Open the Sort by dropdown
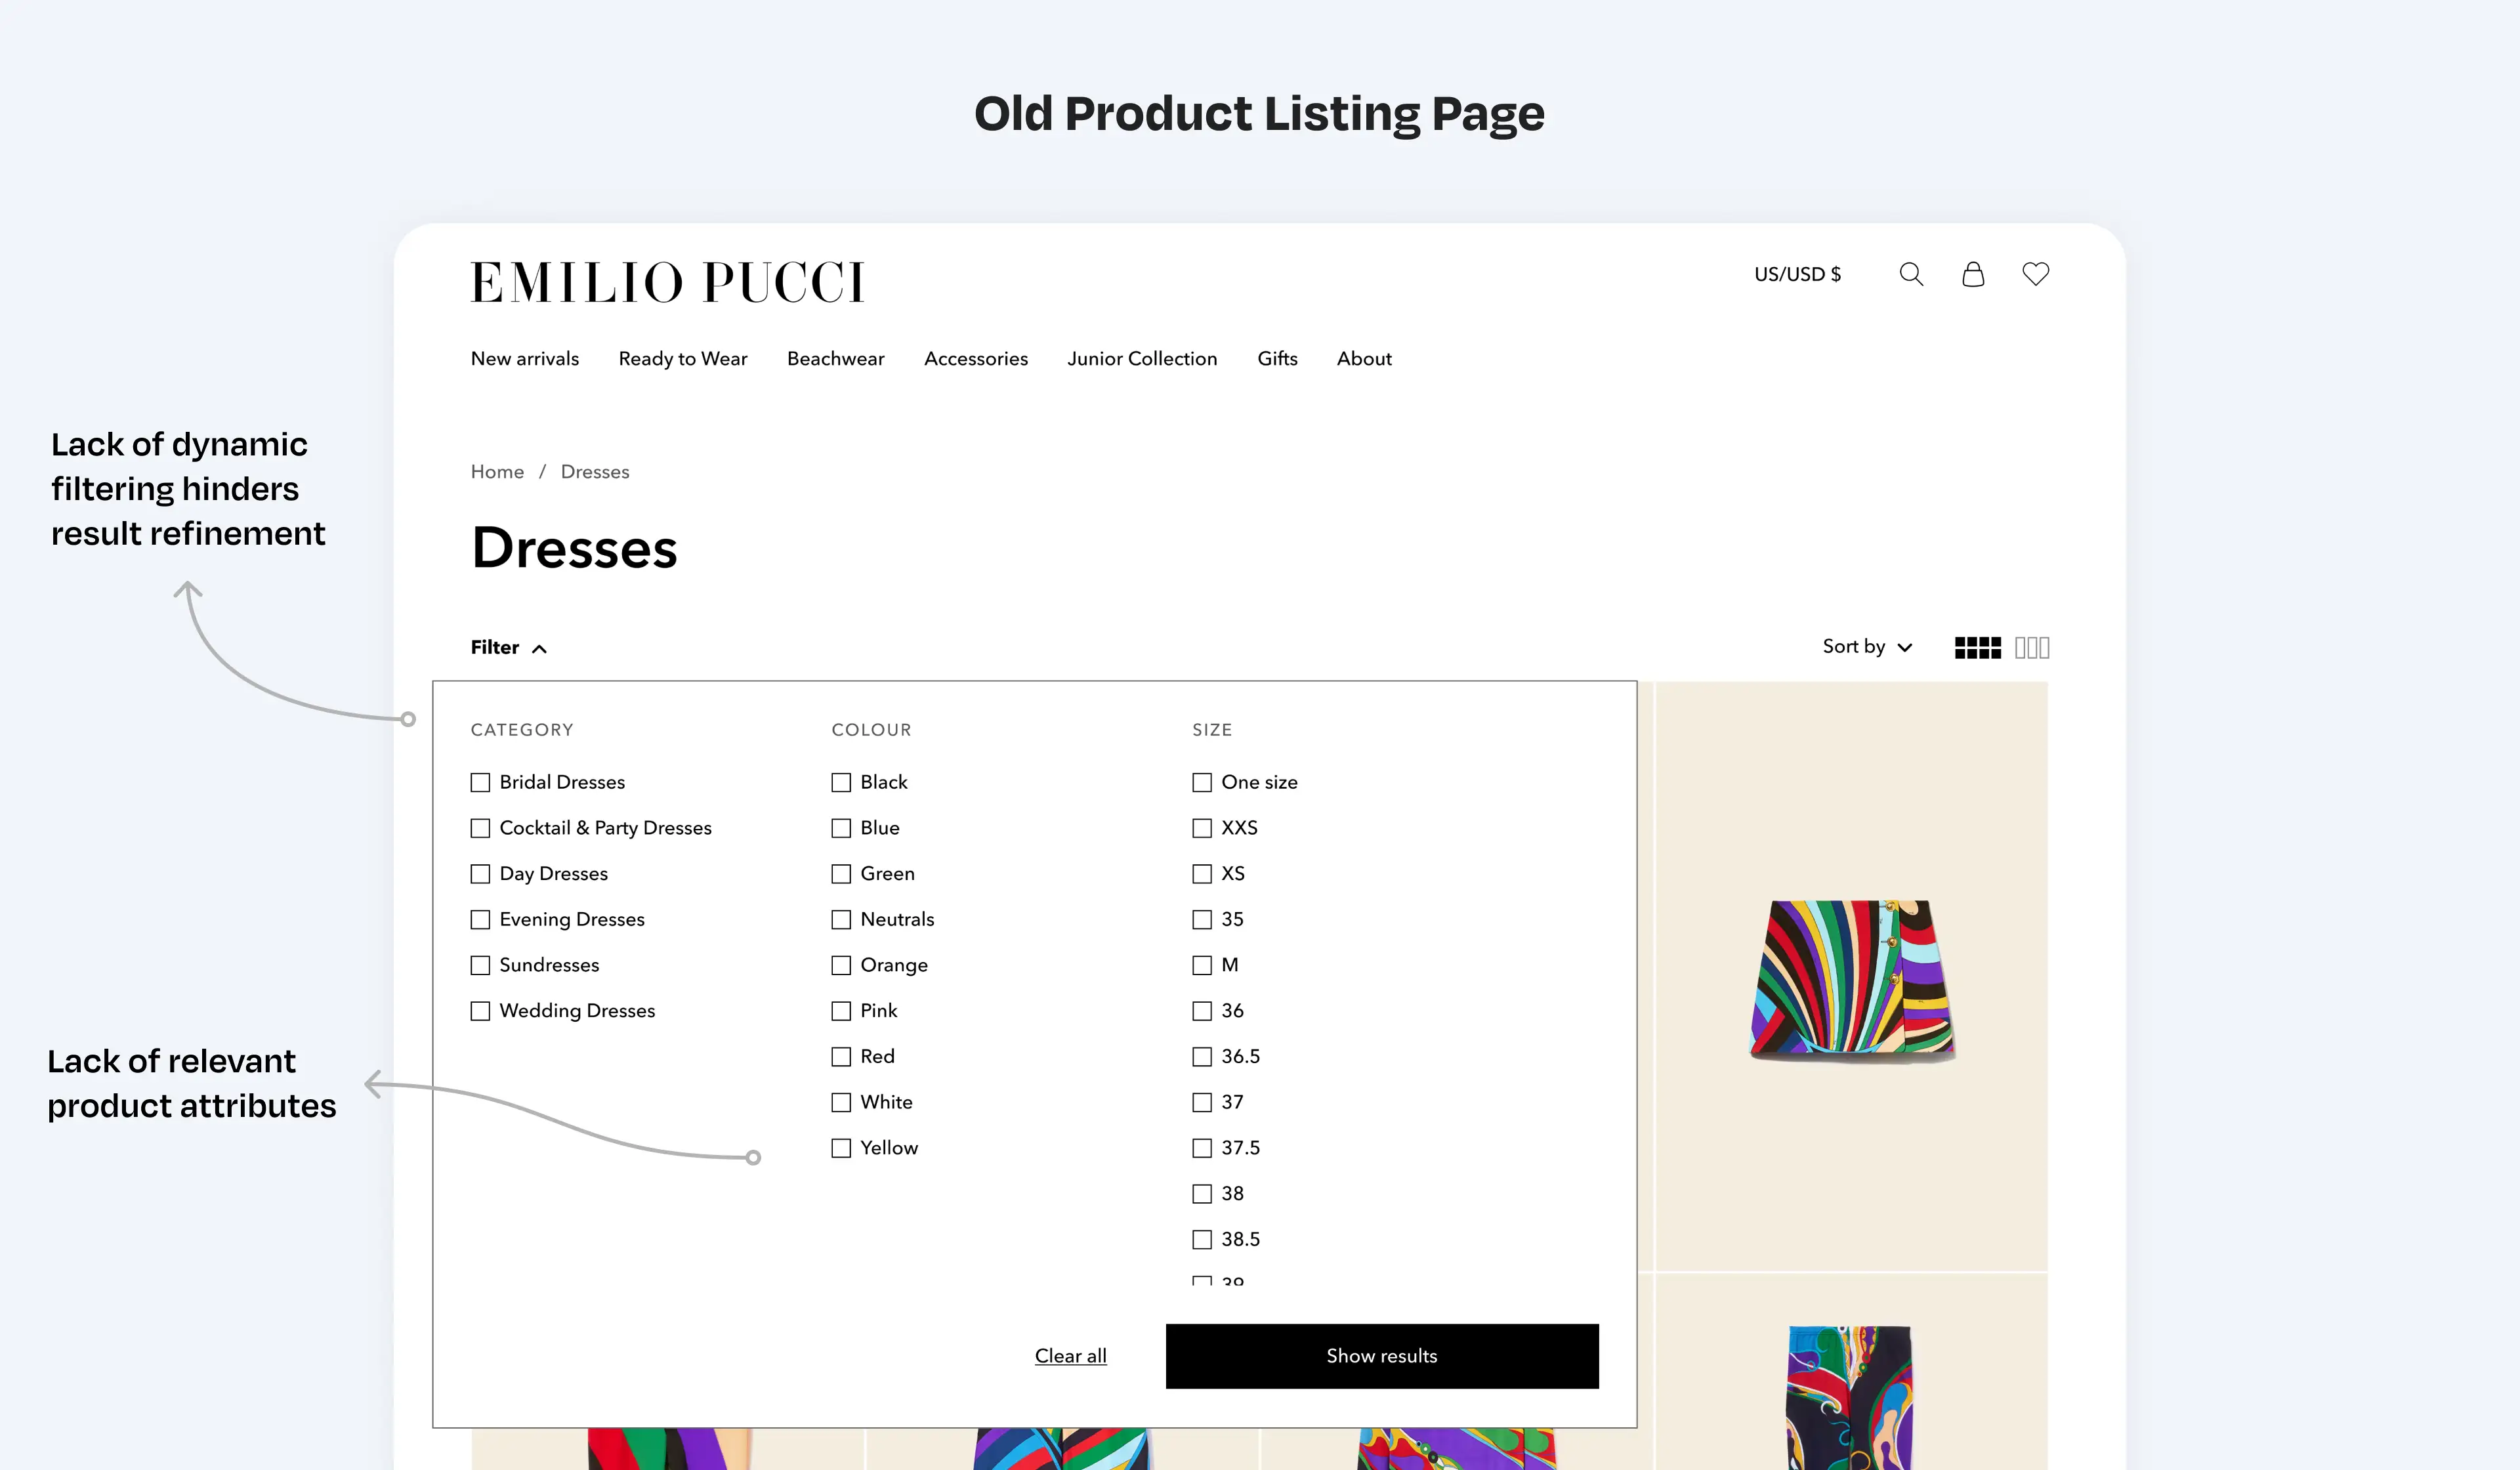The image size is (2520, 1470). click(1866, 646)
